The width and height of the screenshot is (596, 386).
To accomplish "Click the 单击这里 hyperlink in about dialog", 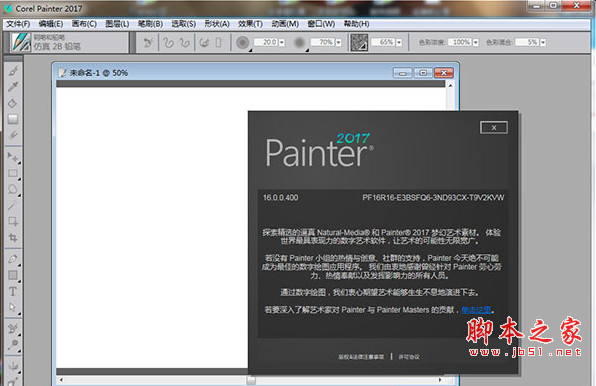I will (x=477, y=310).
